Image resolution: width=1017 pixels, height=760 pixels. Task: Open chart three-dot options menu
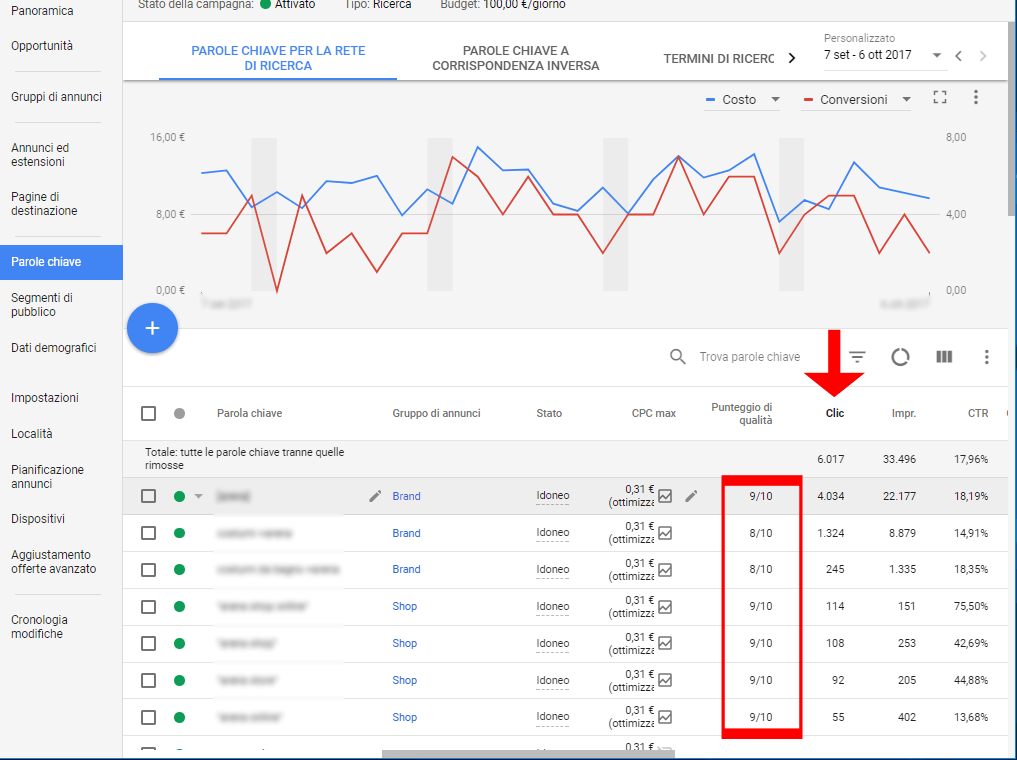(x=976, y=98)
